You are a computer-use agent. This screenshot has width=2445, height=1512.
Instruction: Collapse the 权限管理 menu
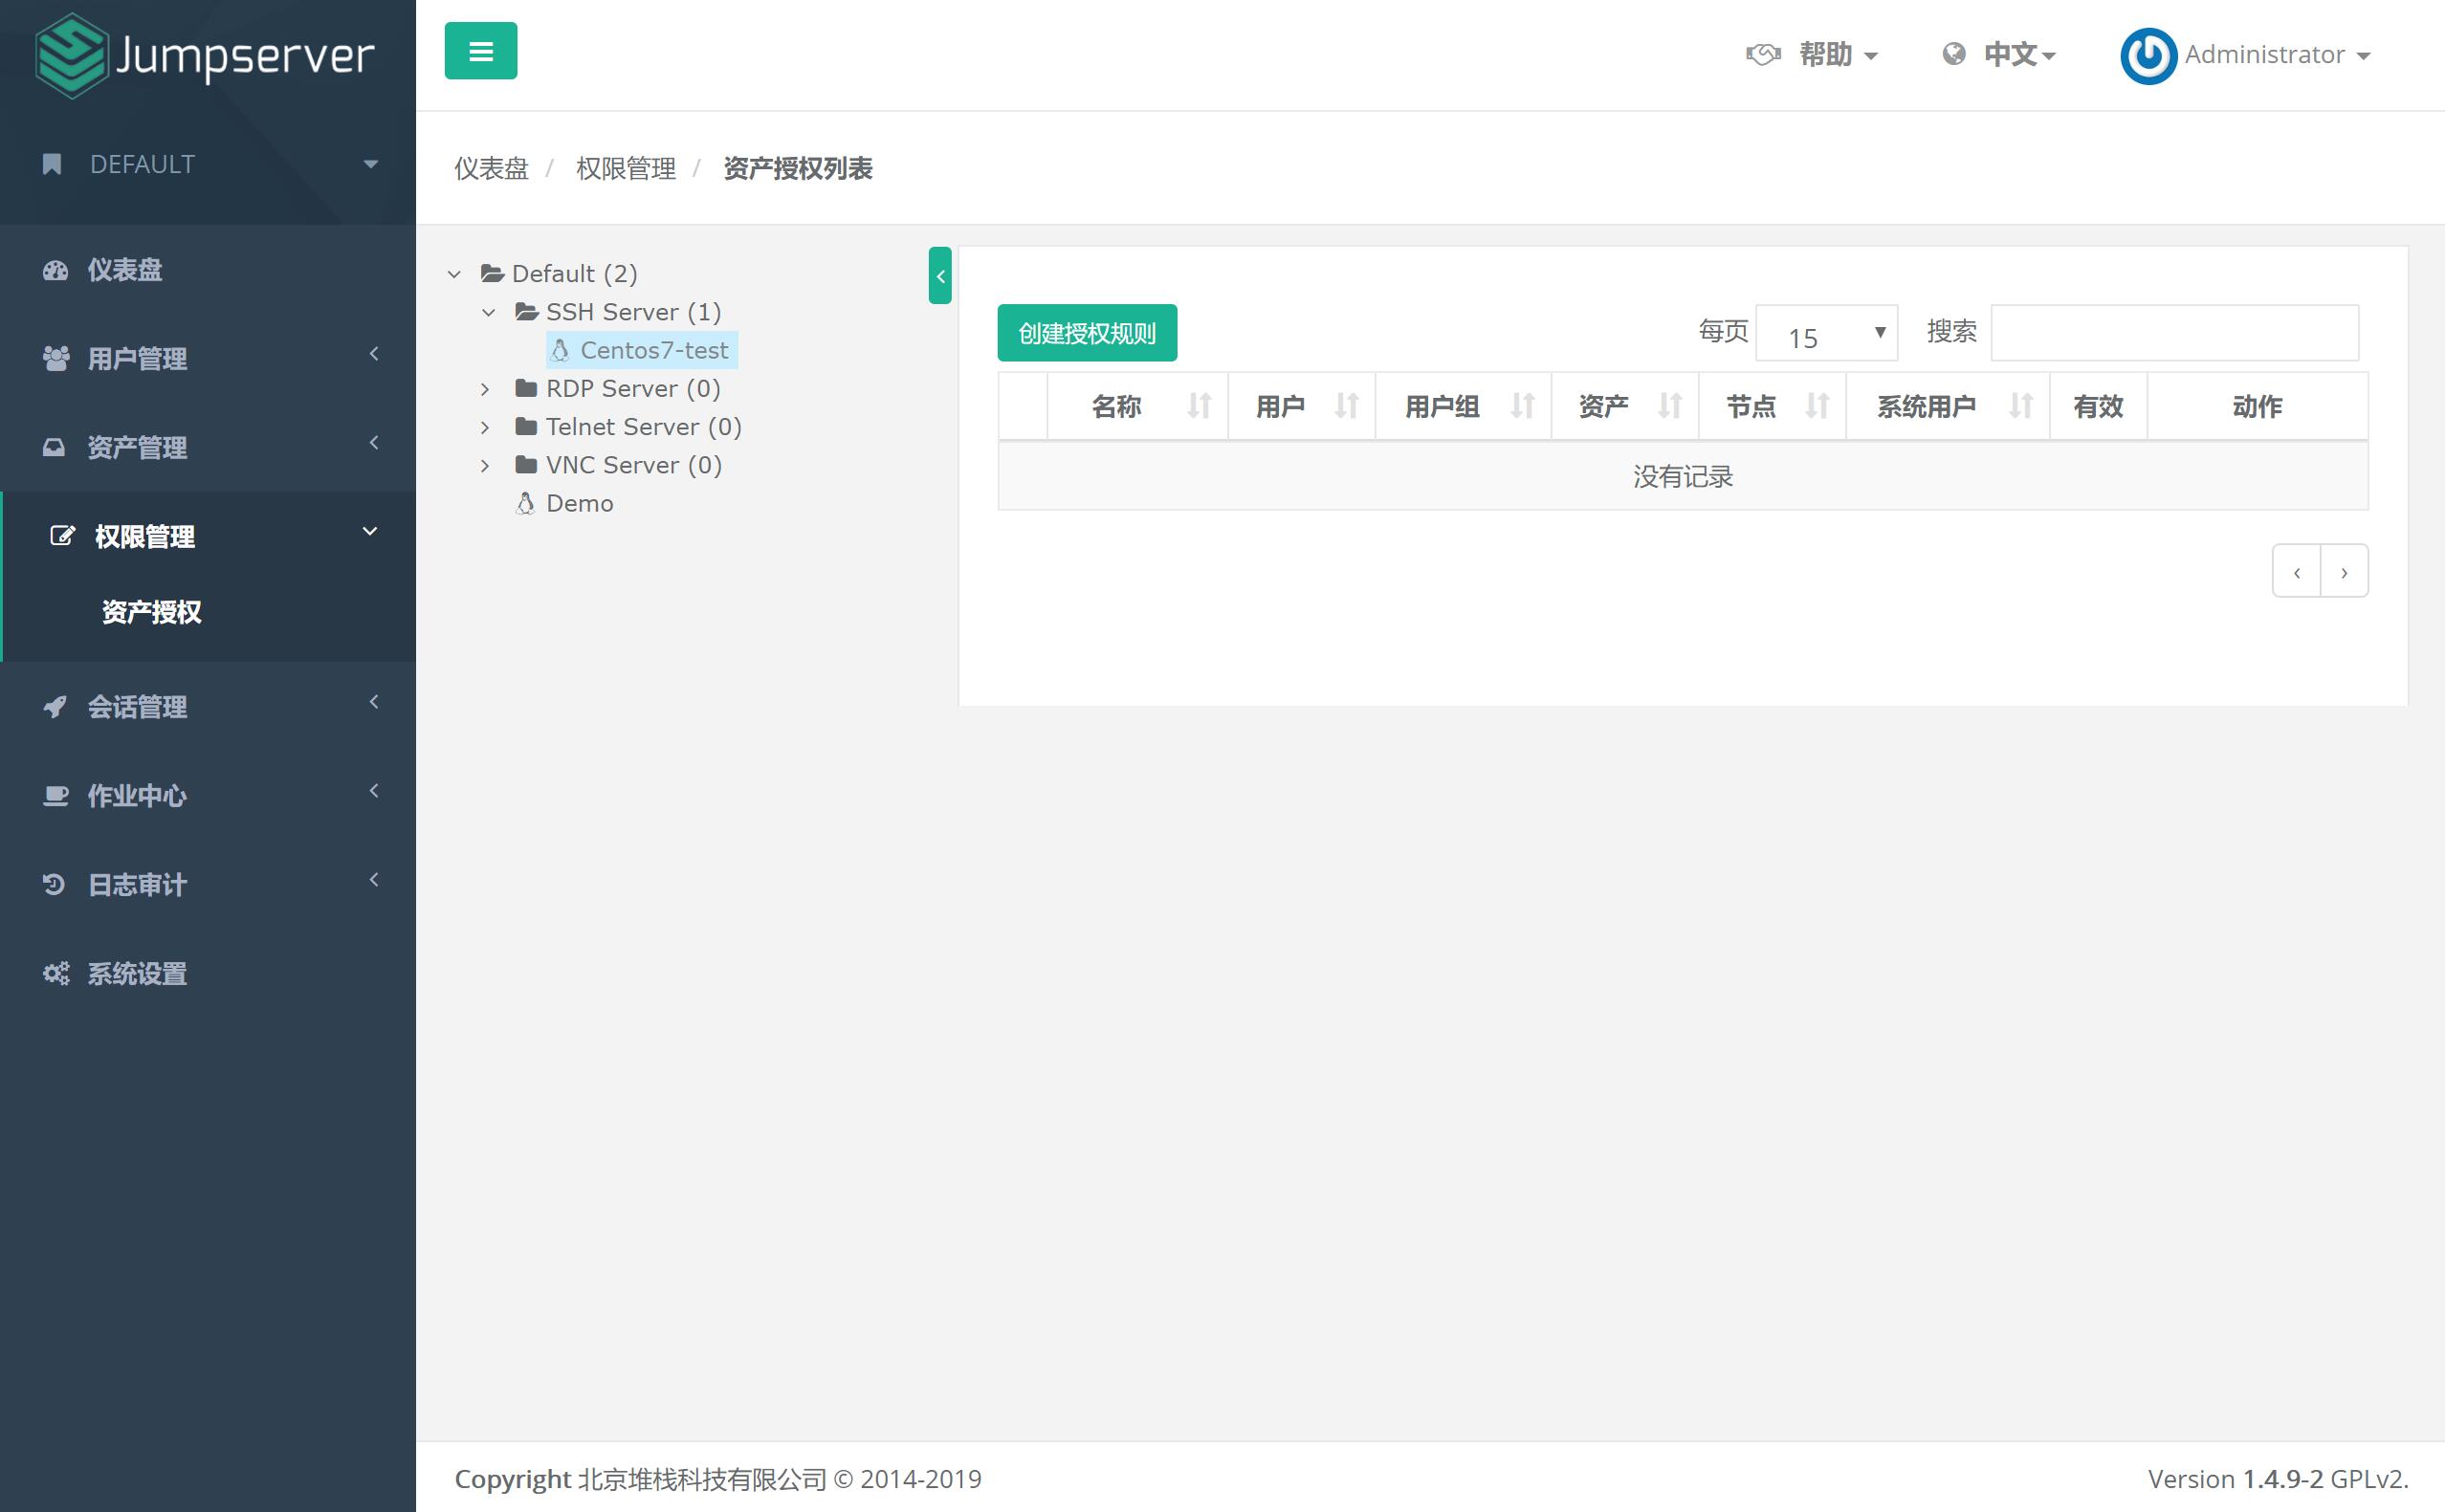[208, 536]
